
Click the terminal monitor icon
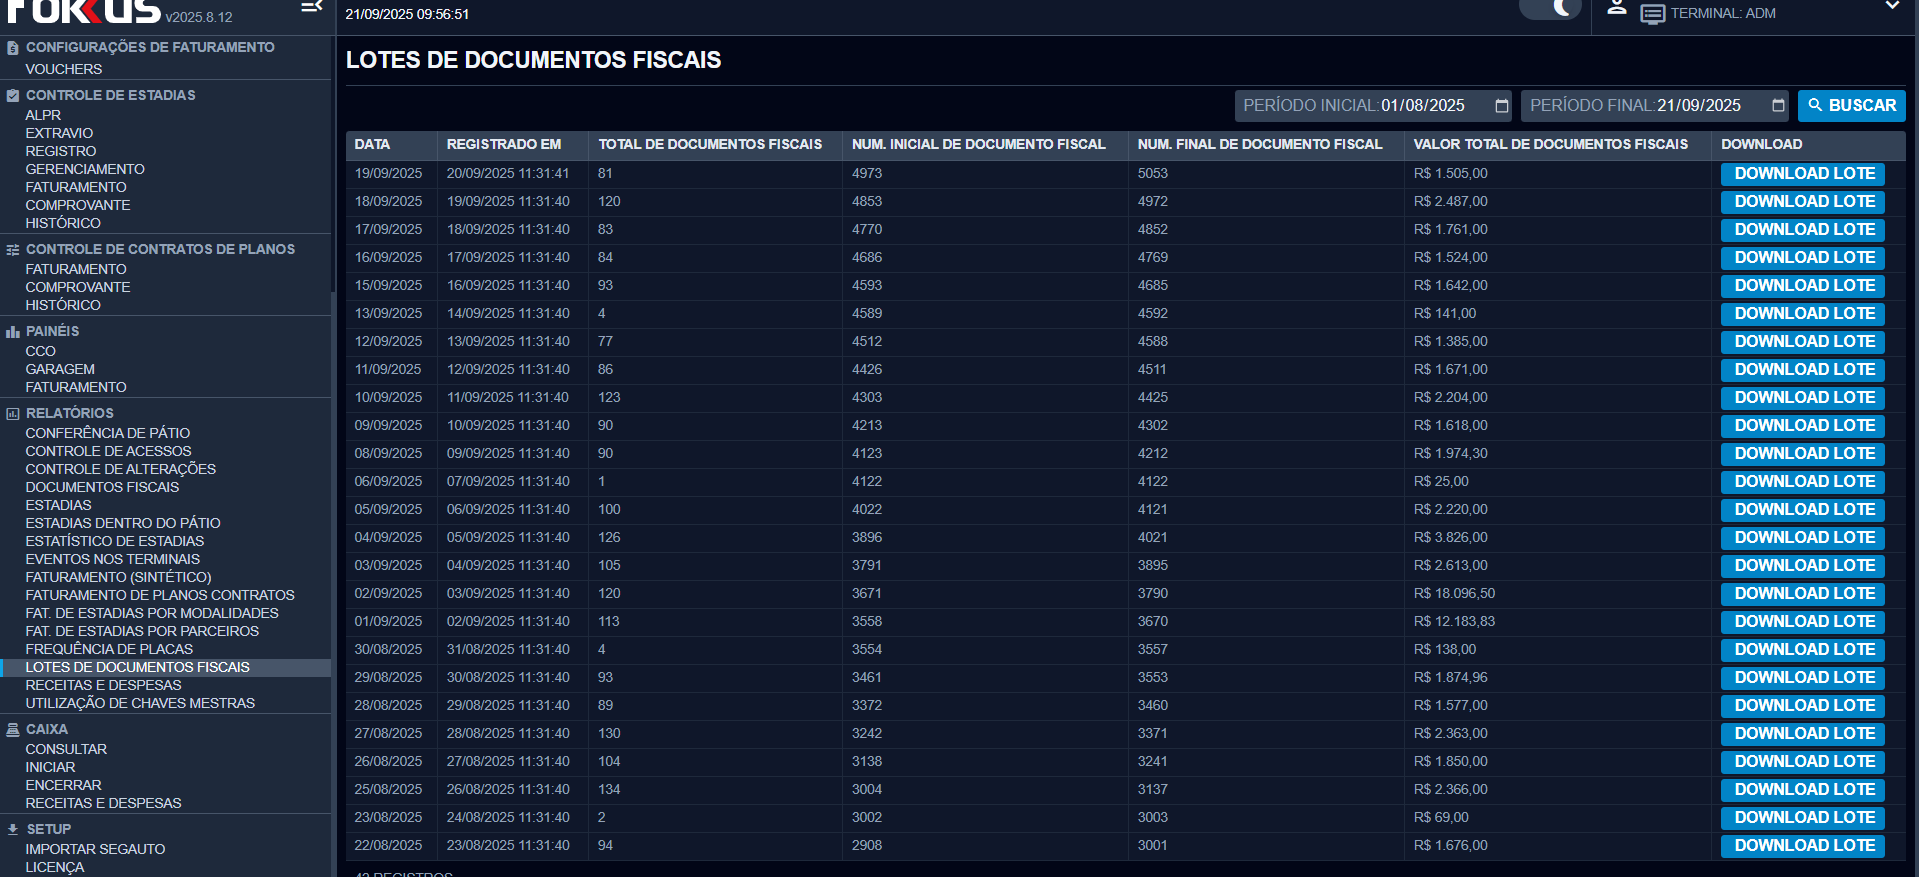click(1652, 14)
